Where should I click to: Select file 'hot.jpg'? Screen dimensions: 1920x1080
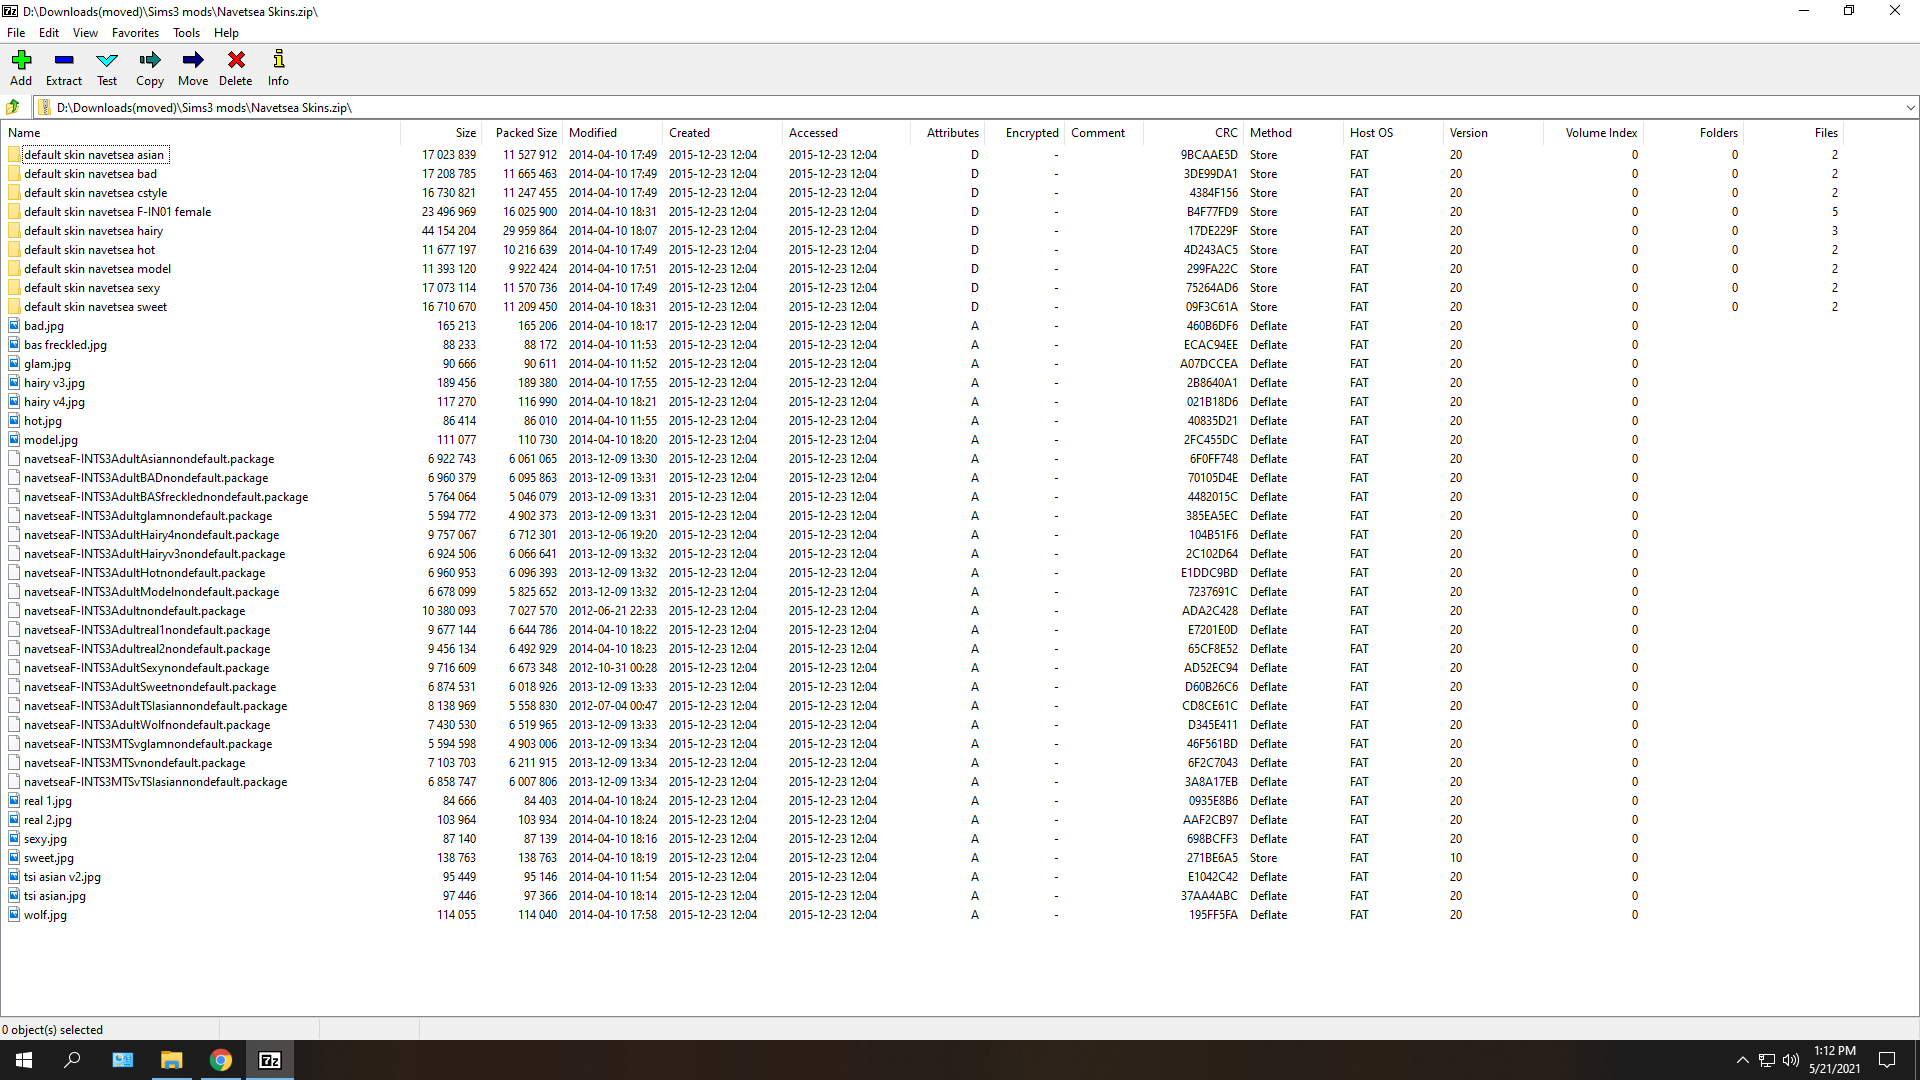pos(43,421)
